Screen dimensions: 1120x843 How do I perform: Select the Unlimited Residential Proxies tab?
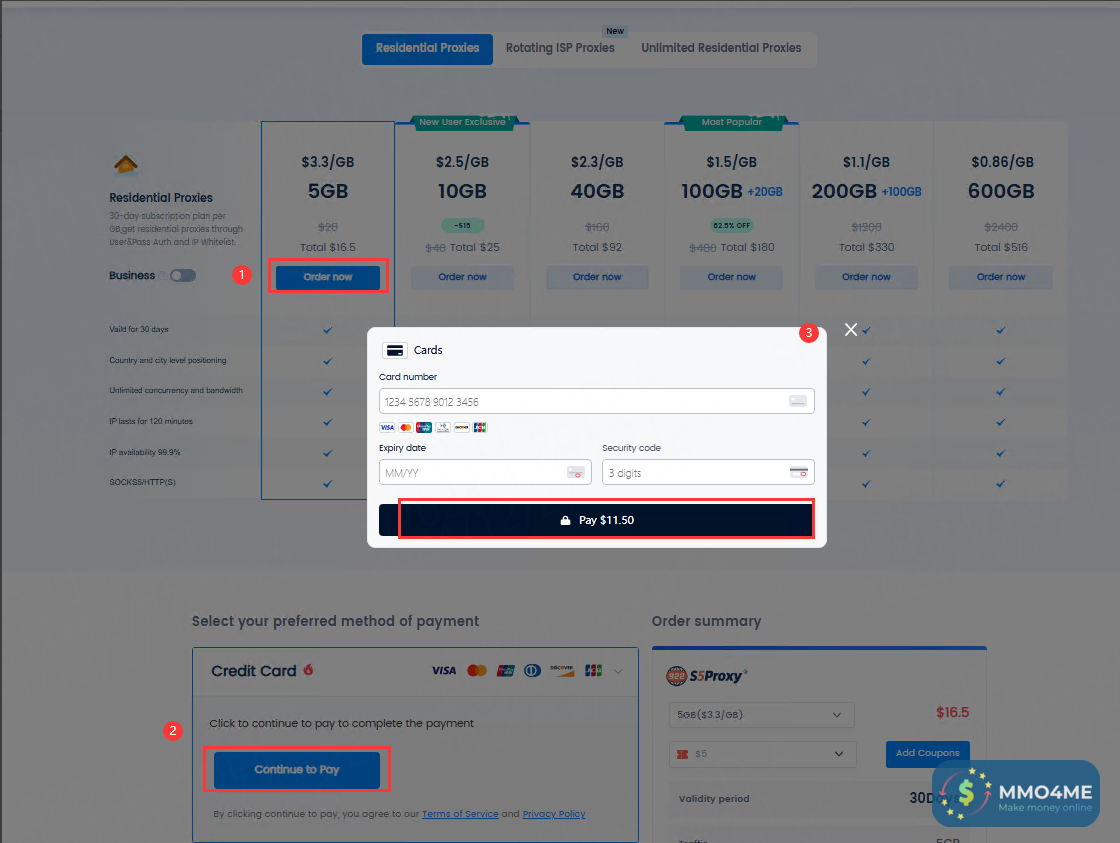721,49
